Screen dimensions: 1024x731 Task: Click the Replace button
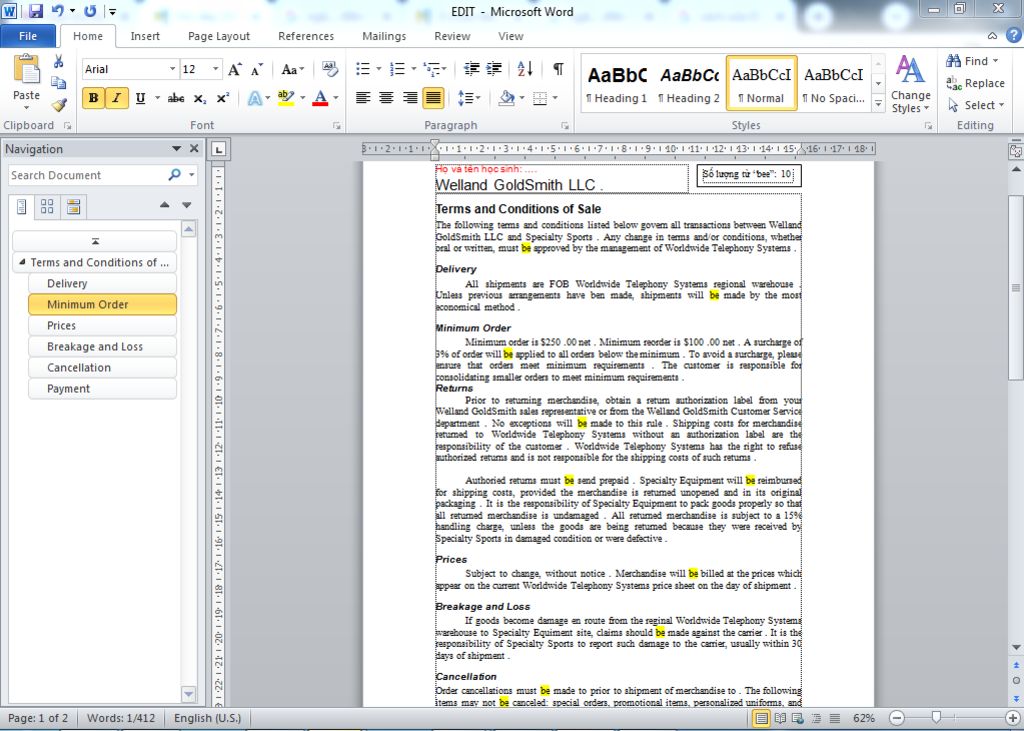click(x=975, y=83)
